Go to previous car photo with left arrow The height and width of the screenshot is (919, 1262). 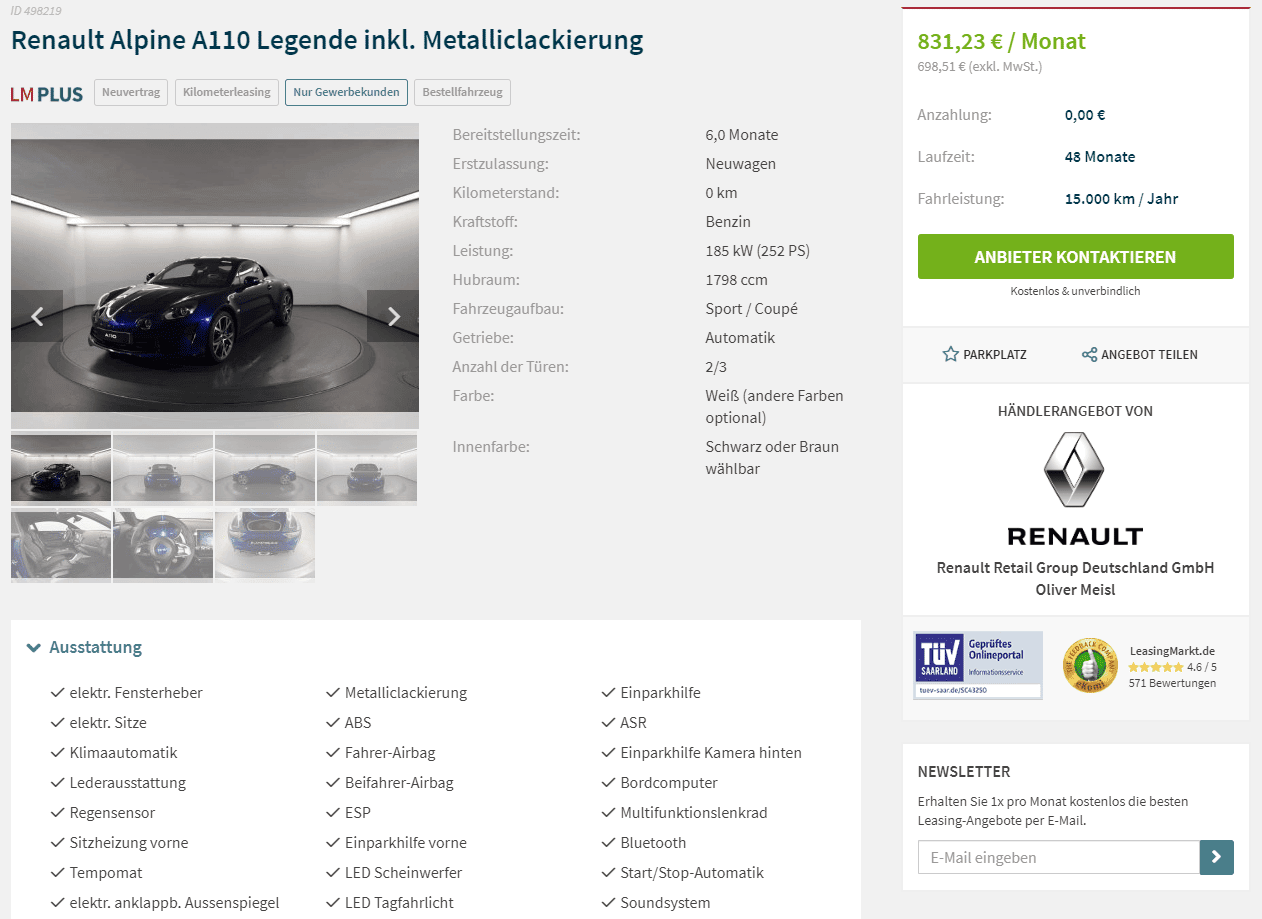(37, 316)
